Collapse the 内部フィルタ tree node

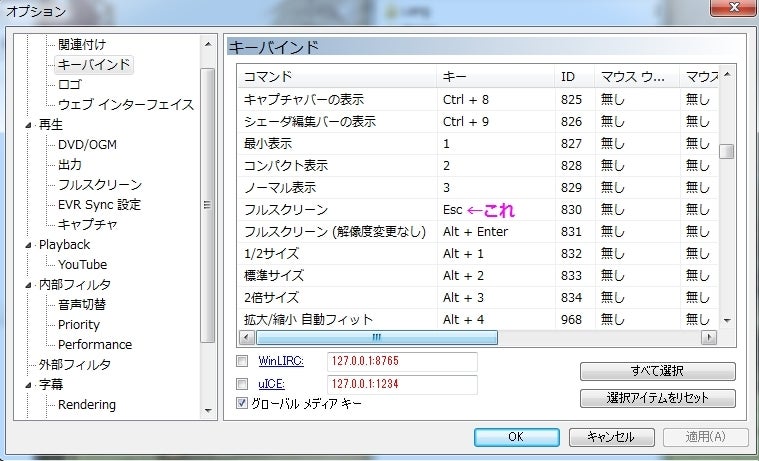[29, 285]
